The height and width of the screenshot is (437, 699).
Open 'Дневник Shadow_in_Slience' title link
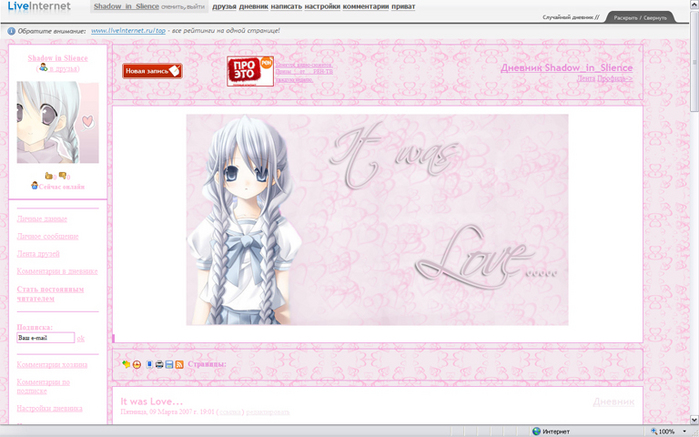tap(567, 68)
